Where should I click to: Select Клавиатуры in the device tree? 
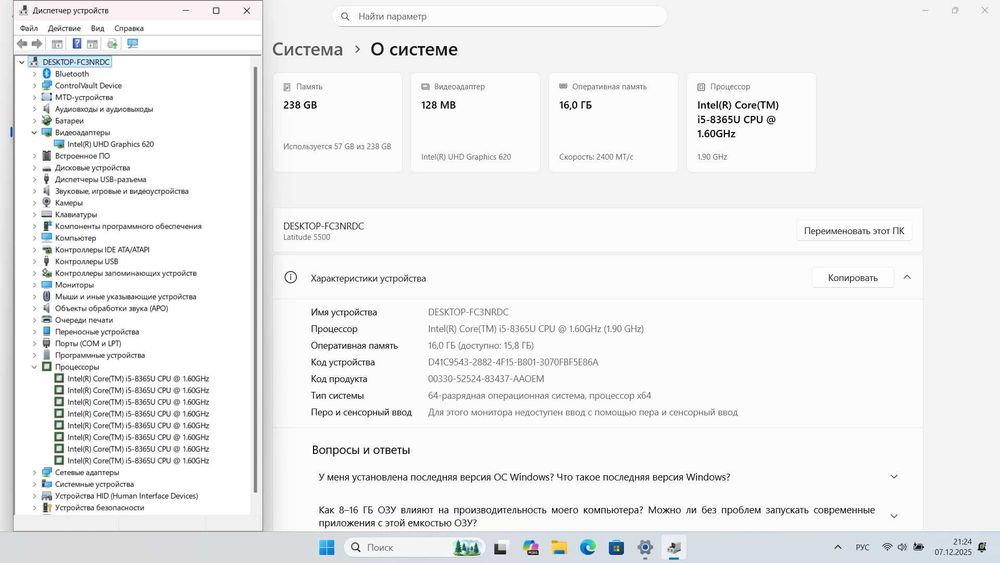76,215
